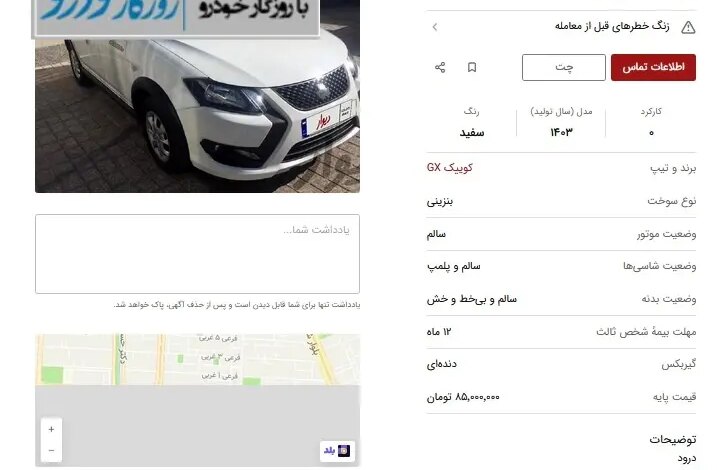Click inside the یادداشت شما note field
This screenshot has width=717, height=470.
(x=197, y=254)
